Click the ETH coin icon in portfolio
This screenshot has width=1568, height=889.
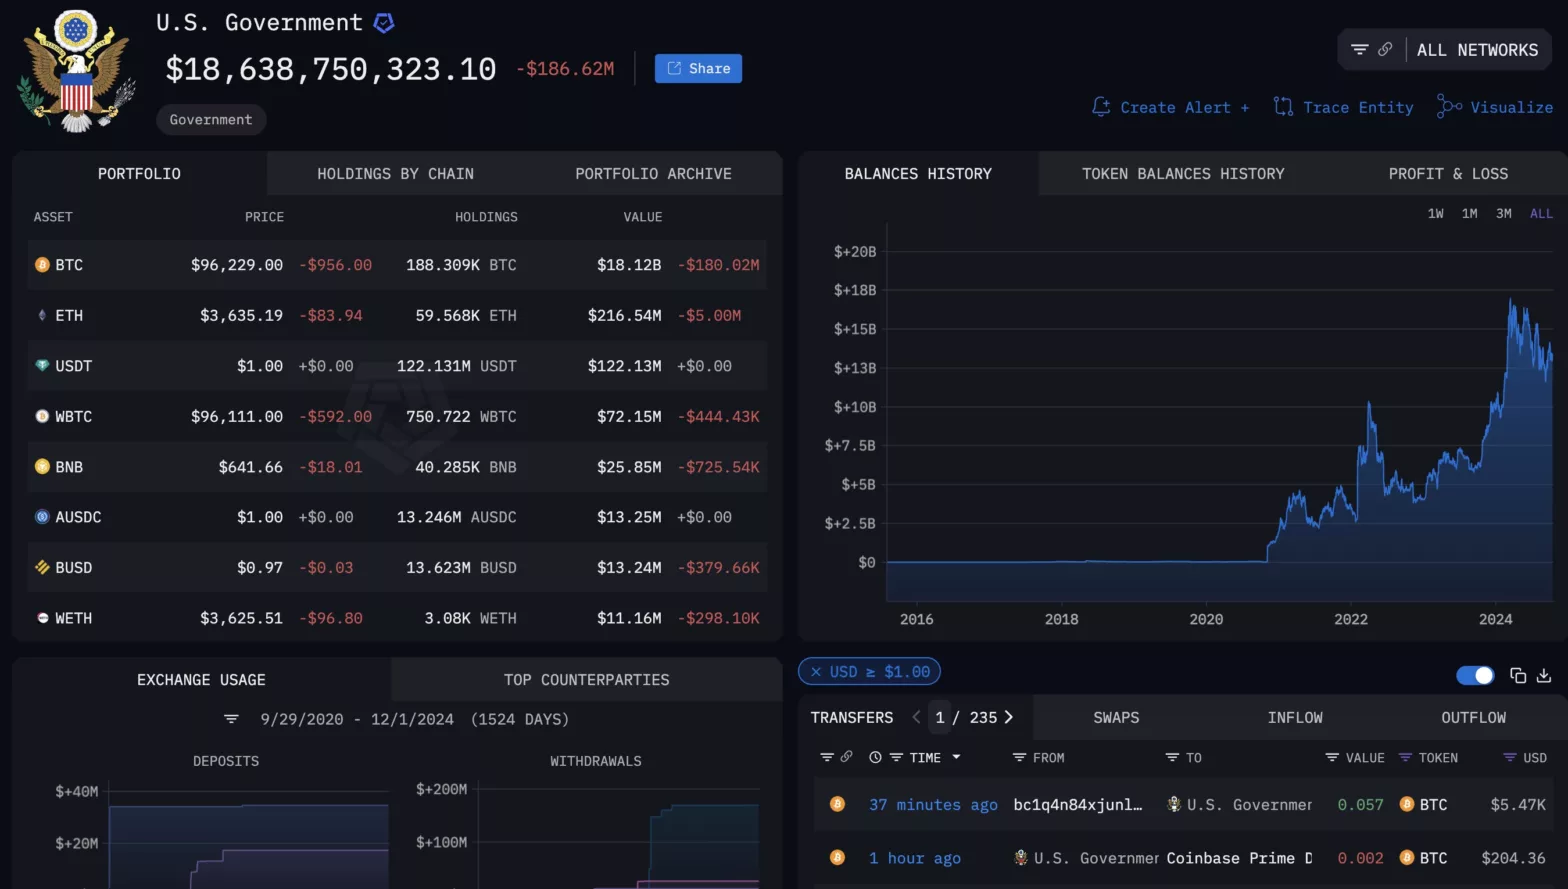pyautogui.click(x=42, y=315)
